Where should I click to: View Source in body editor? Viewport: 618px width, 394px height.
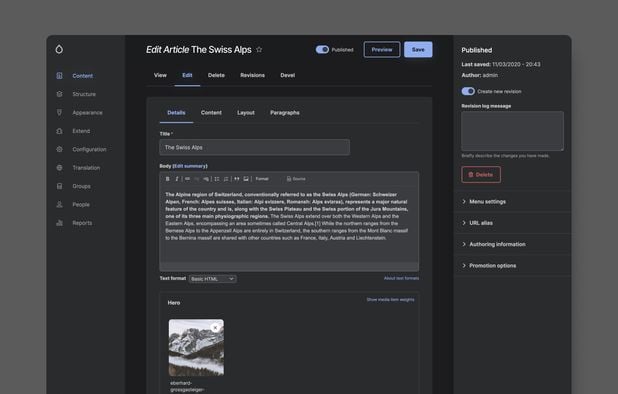coord(296,179)
